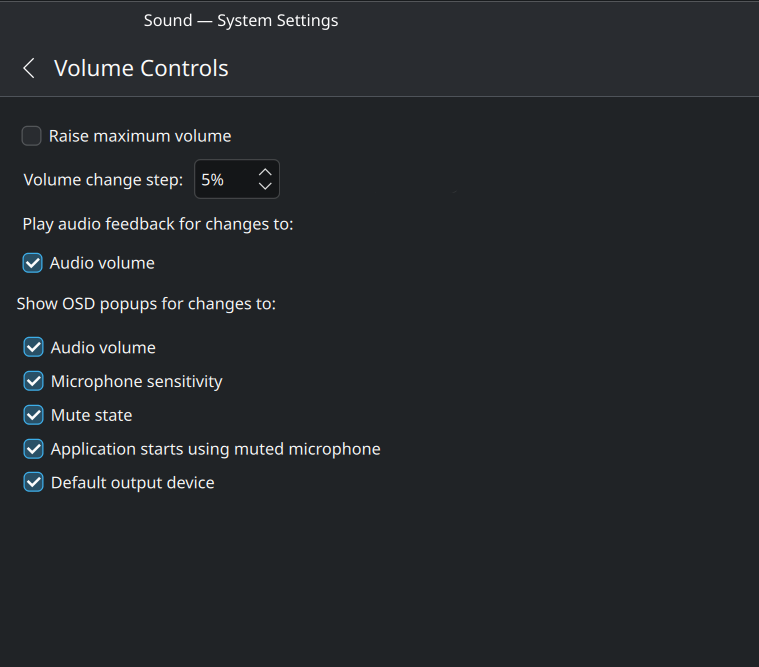This screenshot has width=759, height=667.
Task: Increase volume change step with up arrow
Action: pos(265,172)
